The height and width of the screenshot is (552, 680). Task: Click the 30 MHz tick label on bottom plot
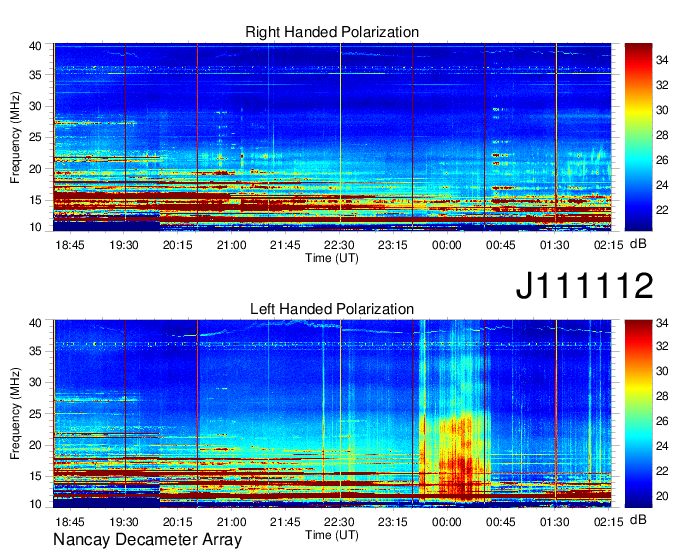pyautogui.click(x=35, y=382)
